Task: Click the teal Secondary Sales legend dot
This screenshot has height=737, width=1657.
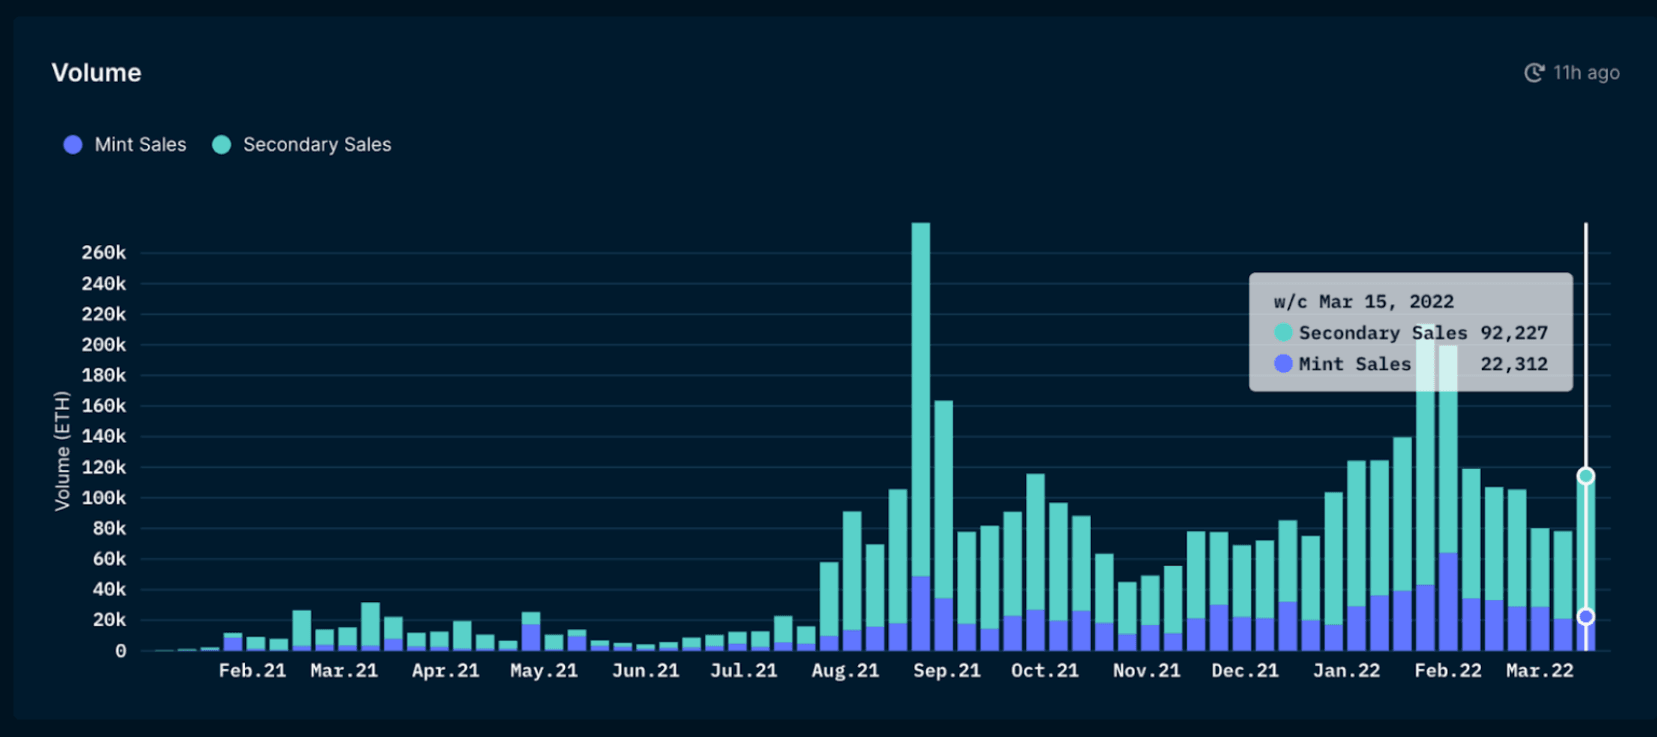Action: tap(222, 145)
